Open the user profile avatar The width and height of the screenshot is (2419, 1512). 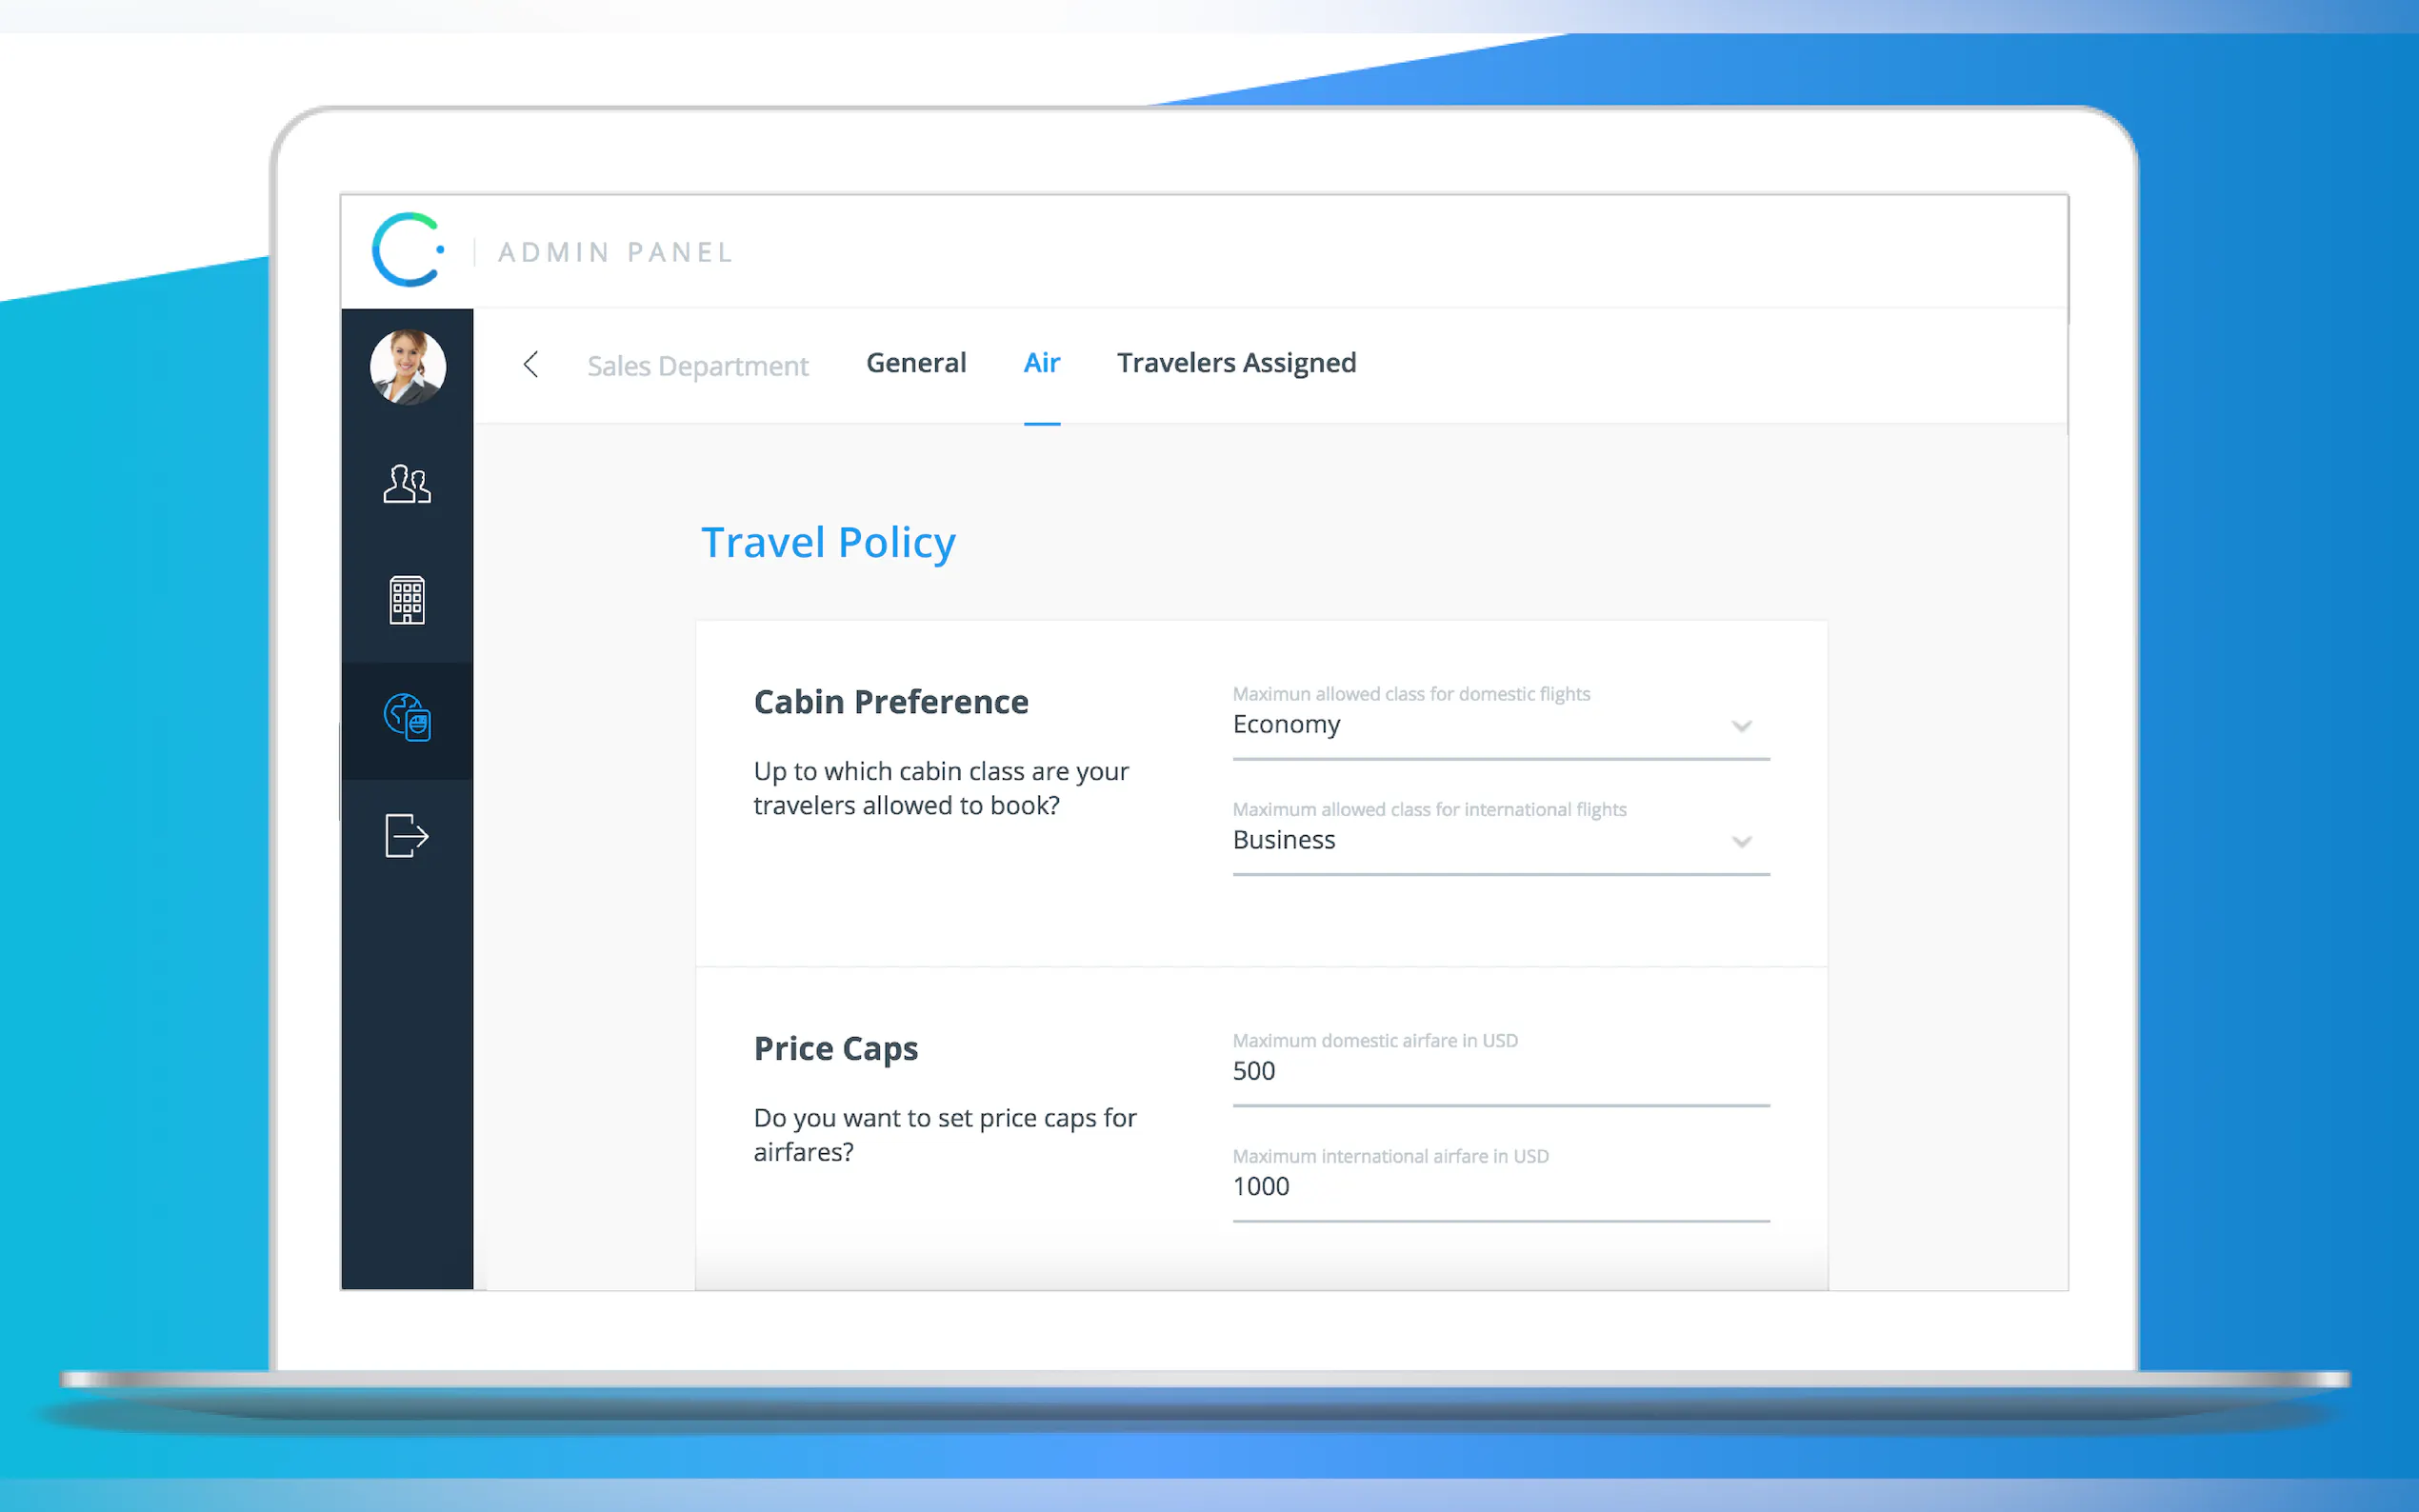click(407, 367)
